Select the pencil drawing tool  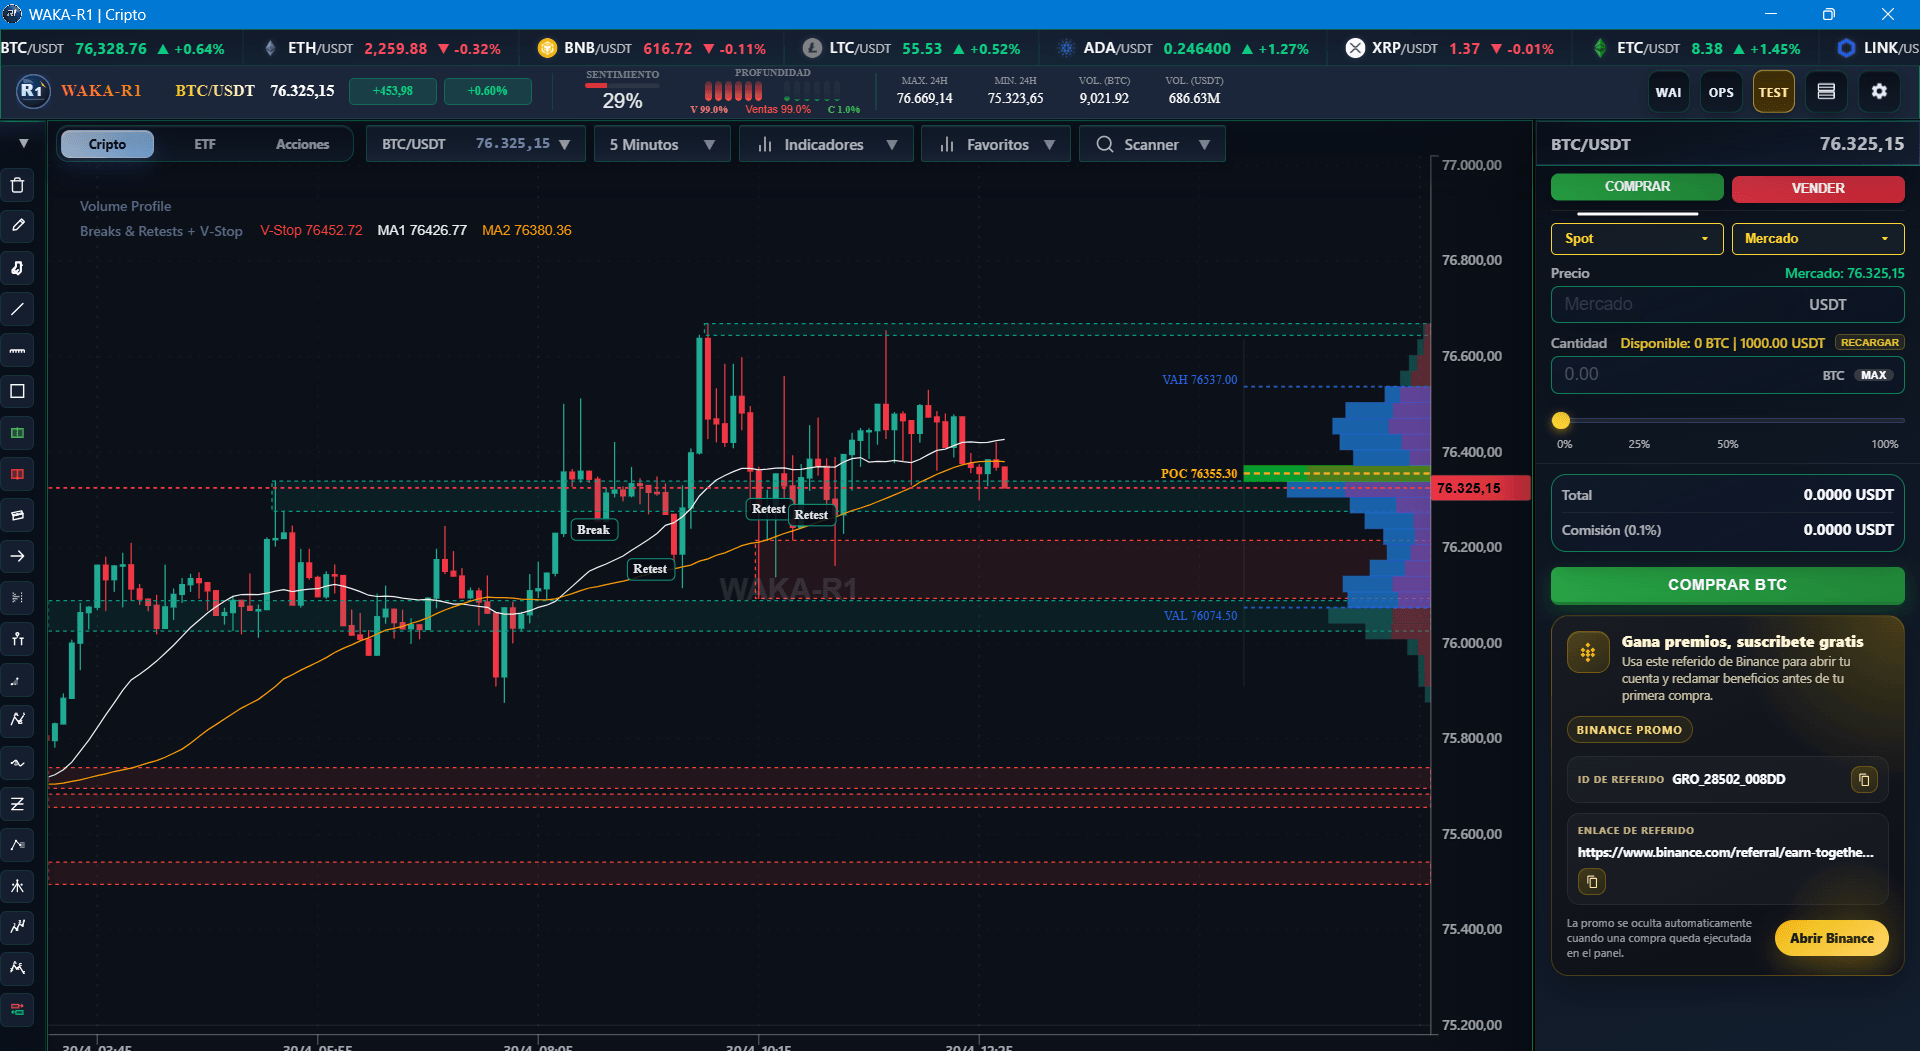coord(17,226)
